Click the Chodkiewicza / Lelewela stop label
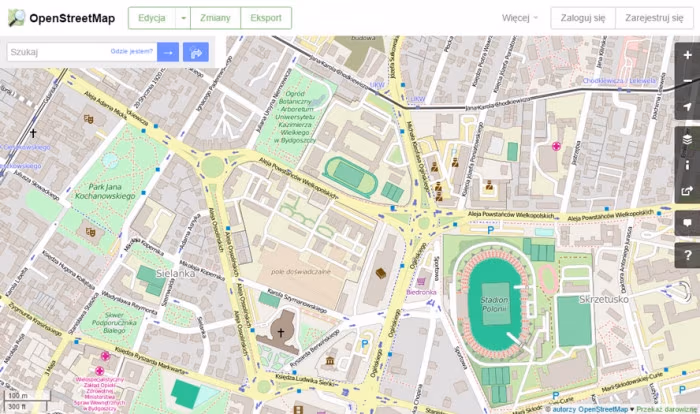This screenshot has width=700, height=414. (619, 80)
